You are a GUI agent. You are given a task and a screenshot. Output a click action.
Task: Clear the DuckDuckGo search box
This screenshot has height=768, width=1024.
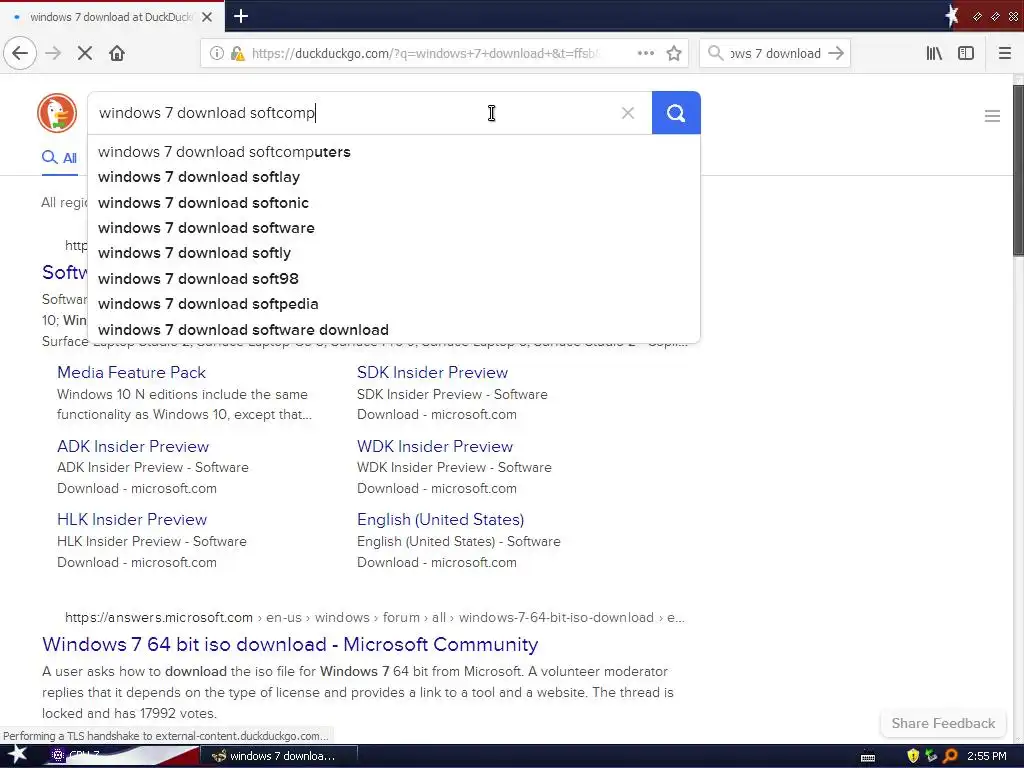[x=628, y=113]
